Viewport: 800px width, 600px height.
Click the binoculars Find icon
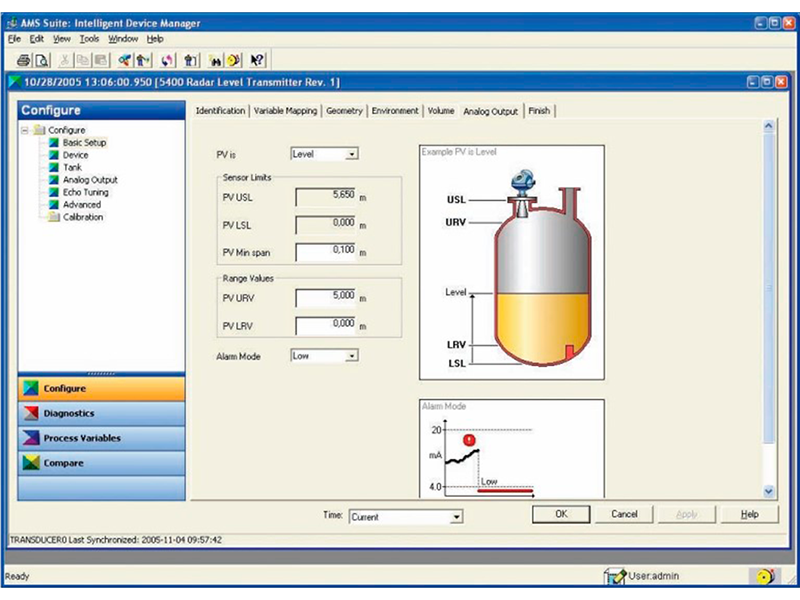tap(215, 61)
